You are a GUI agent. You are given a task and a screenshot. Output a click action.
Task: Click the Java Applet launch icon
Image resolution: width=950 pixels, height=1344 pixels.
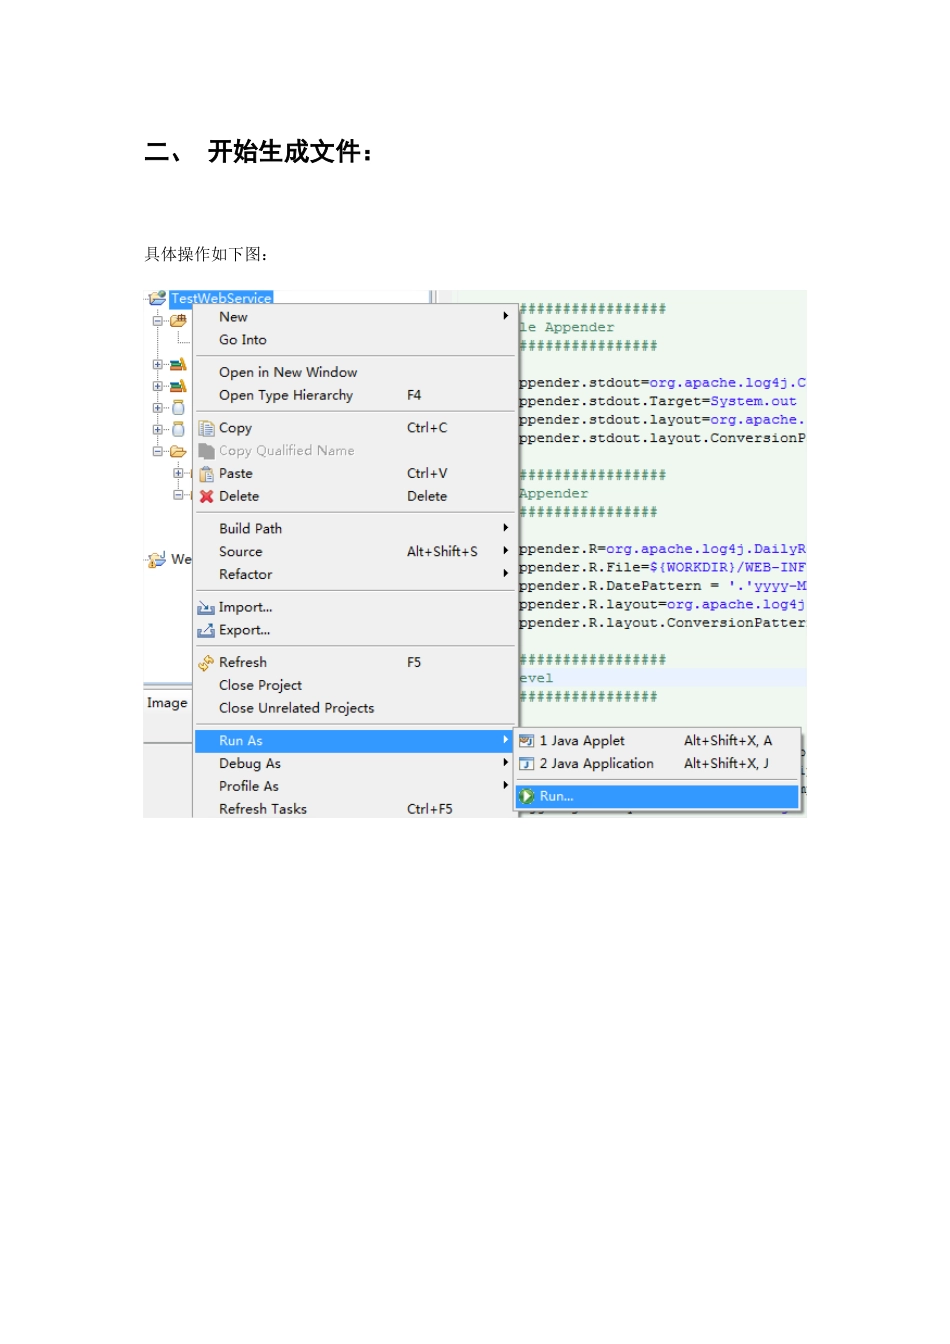tap(527, 741)
